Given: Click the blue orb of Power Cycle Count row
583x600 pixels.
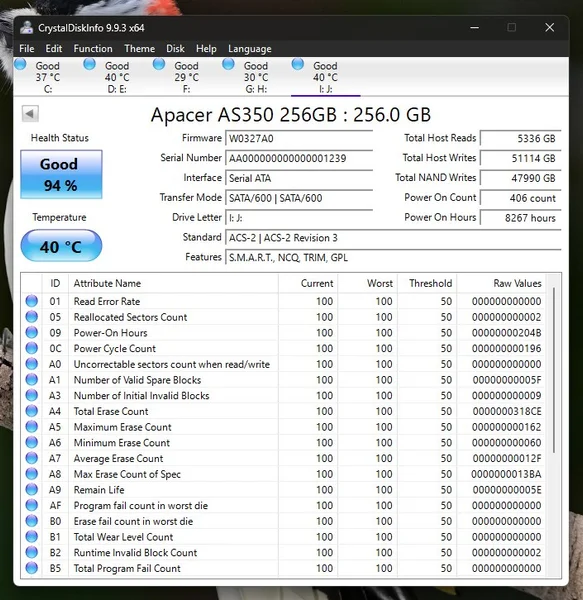Looking at the screenshot, I should click(32, 348).
